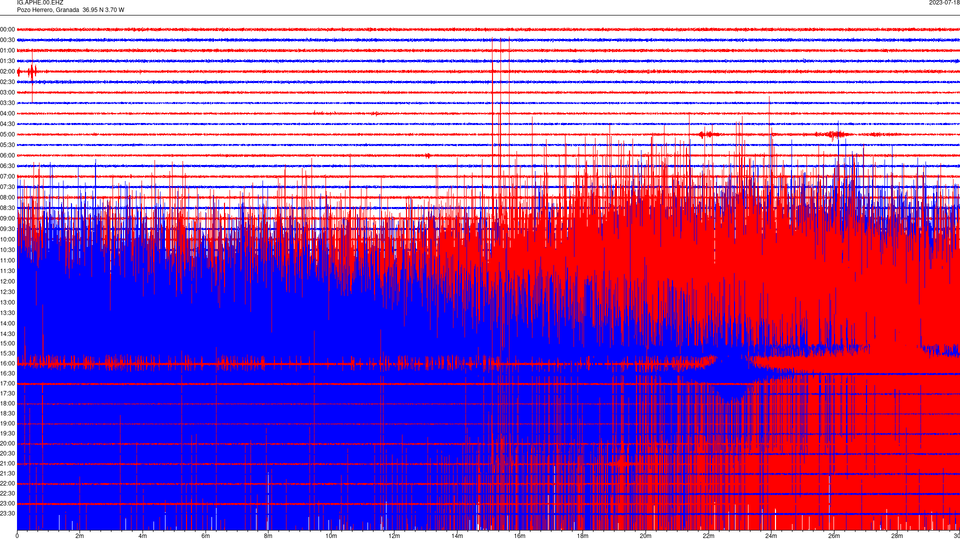
Task: Click the 06:00 time label
Action: coord(7,156)
